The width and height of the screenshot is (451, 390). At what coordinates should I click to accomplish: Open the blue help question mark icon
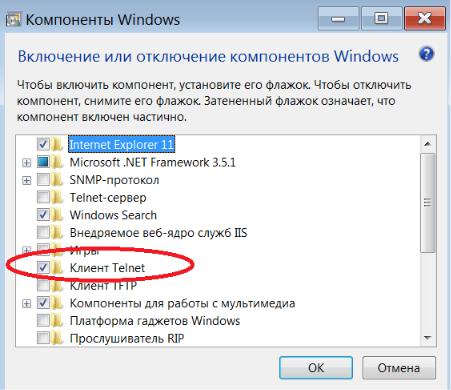426,54
